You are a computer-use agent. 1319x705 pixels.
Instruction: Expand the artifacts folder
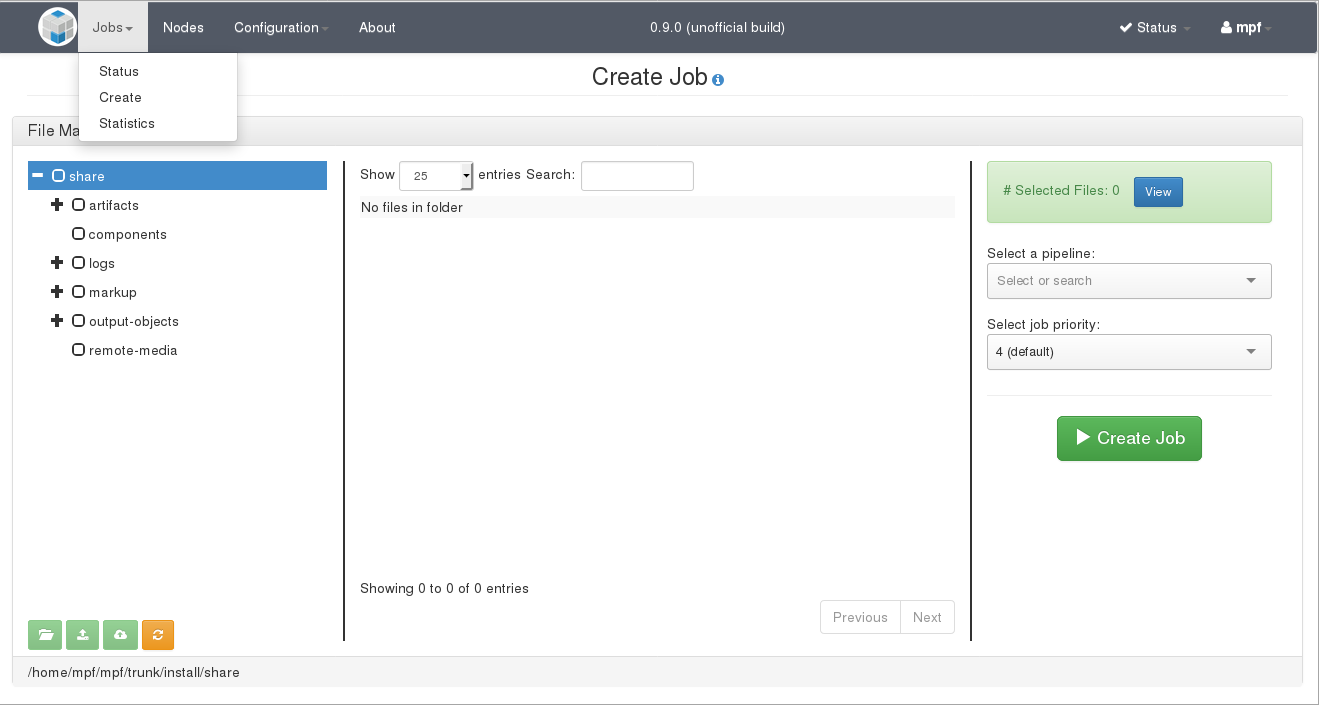point(57,205)
